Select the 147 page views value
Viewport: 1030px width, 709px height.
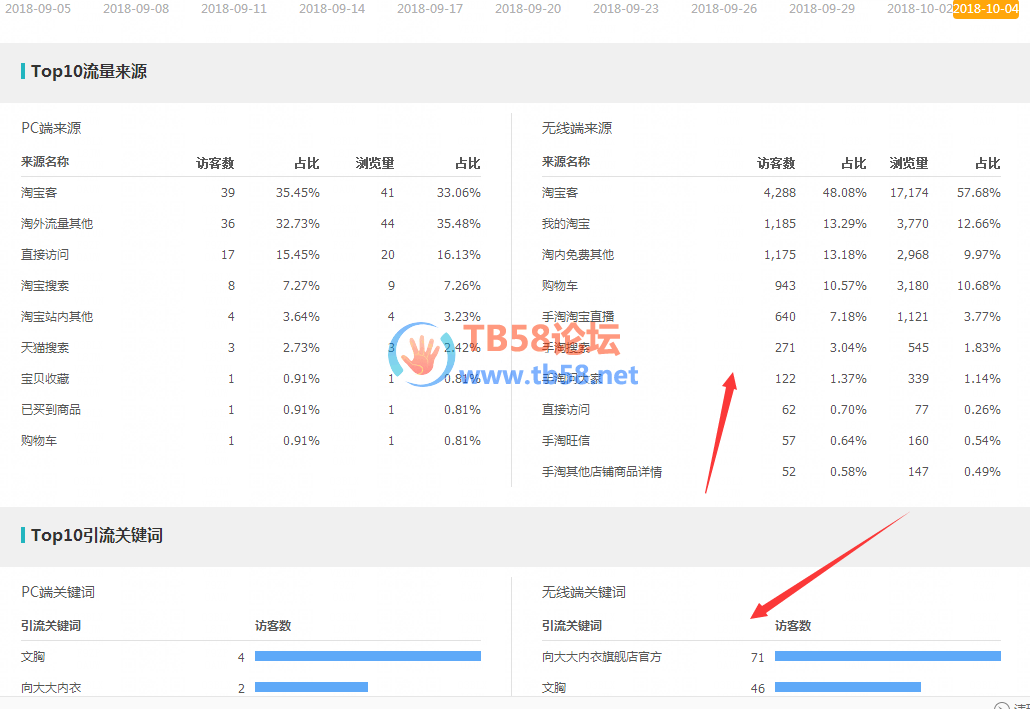click(918, 472)
